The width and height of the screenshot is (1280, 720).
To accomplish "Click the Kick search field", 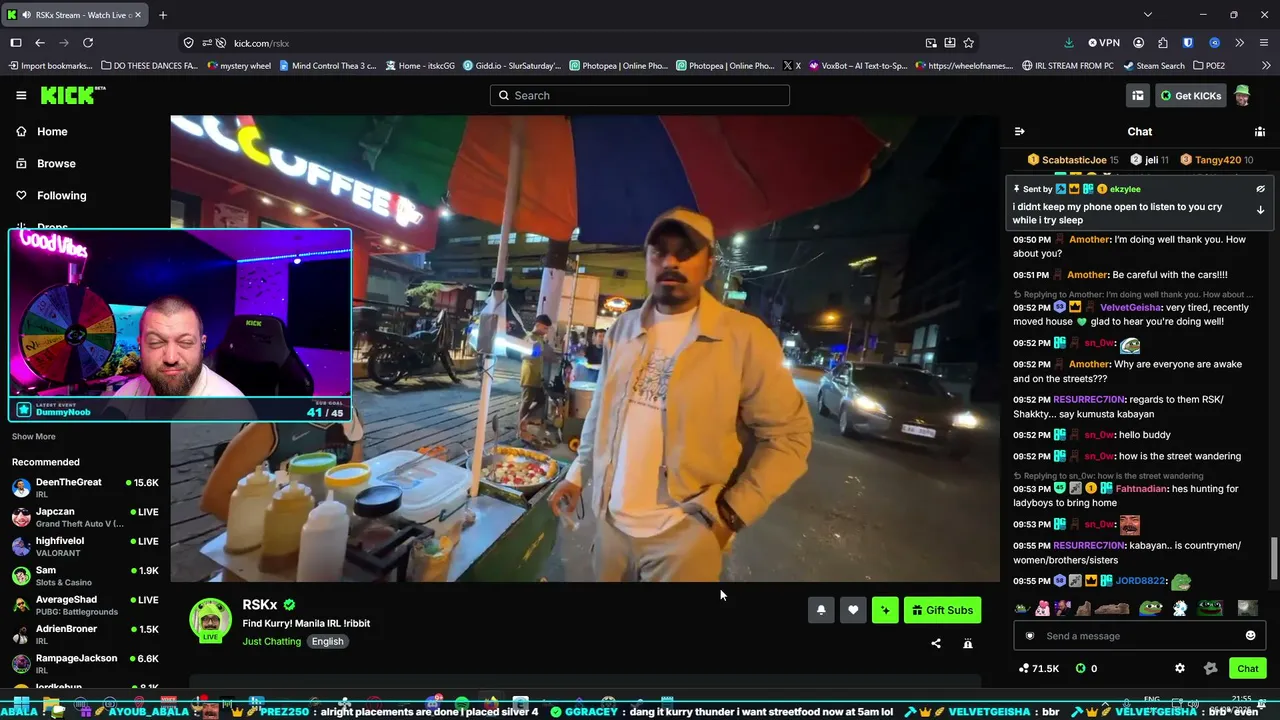I will click(x=640, y=95).
